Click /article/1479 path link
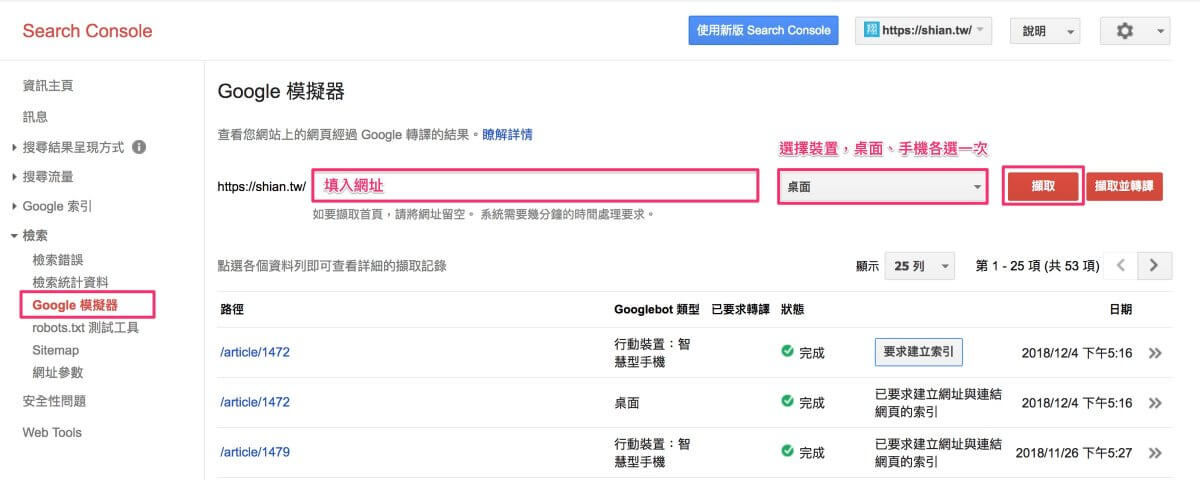 click(x=255, y=452)
